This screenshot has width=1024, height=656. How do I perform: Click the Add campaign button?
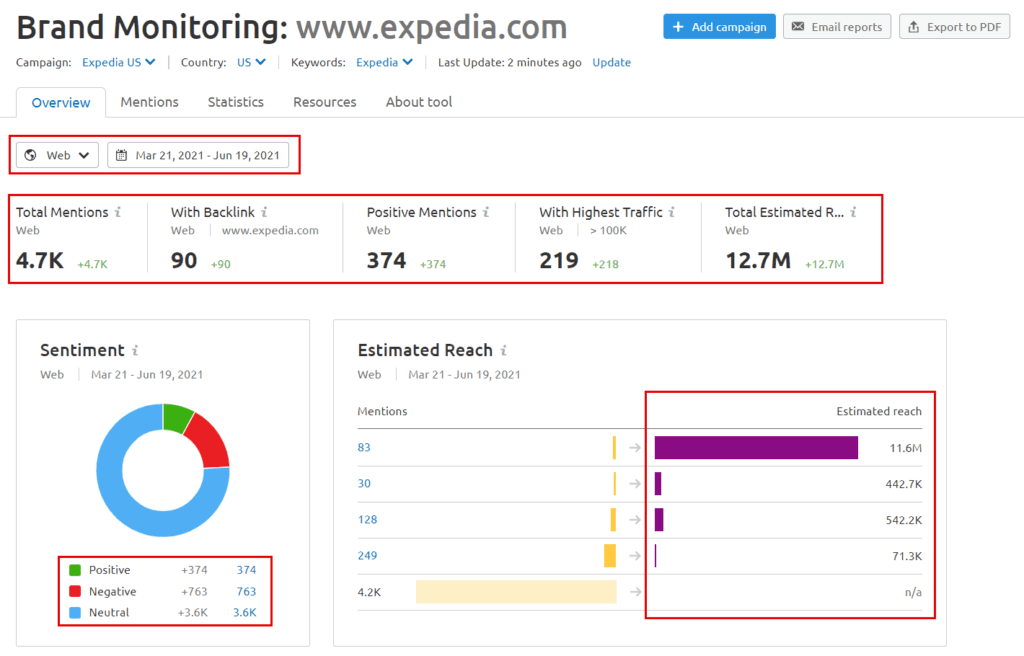tap(719, 27)
